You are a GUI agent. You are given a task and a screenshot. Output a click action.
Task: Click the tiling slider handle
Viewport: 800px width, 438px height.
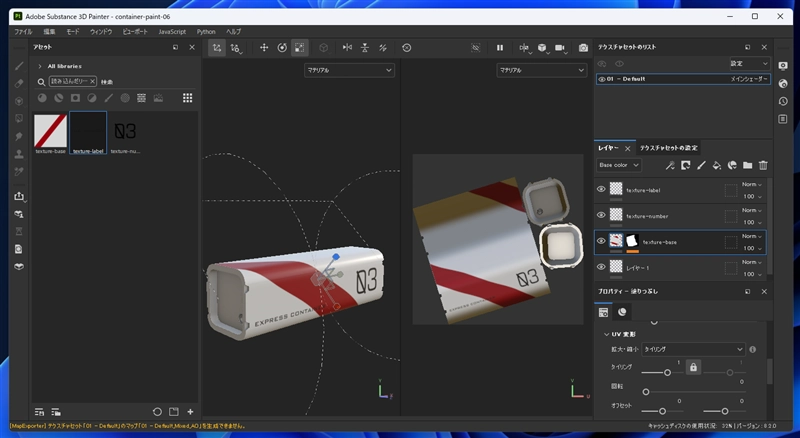coord(668,373)
